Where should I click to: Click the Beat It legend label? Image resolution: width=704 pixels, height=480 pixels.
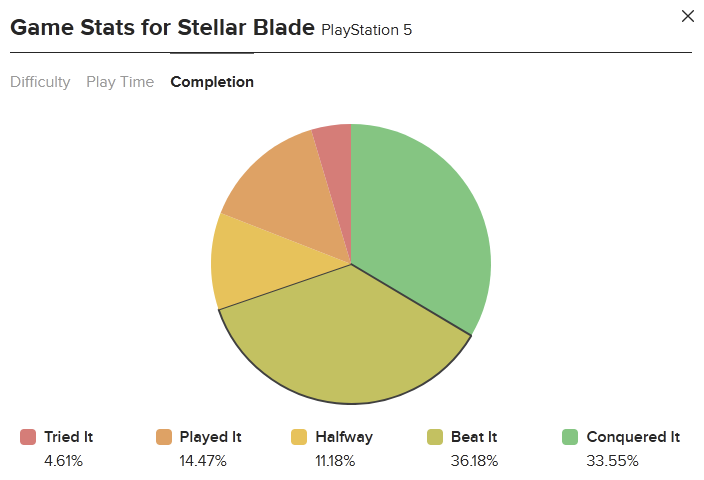474,437
